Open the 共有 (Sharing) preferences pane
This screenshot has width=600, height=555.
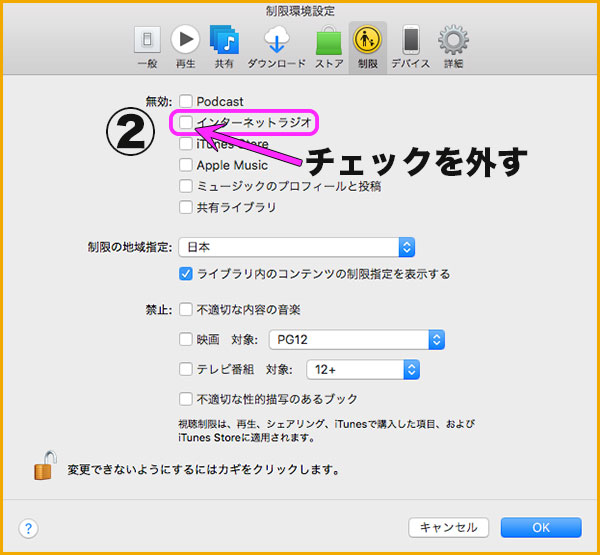tap(224, 46)
